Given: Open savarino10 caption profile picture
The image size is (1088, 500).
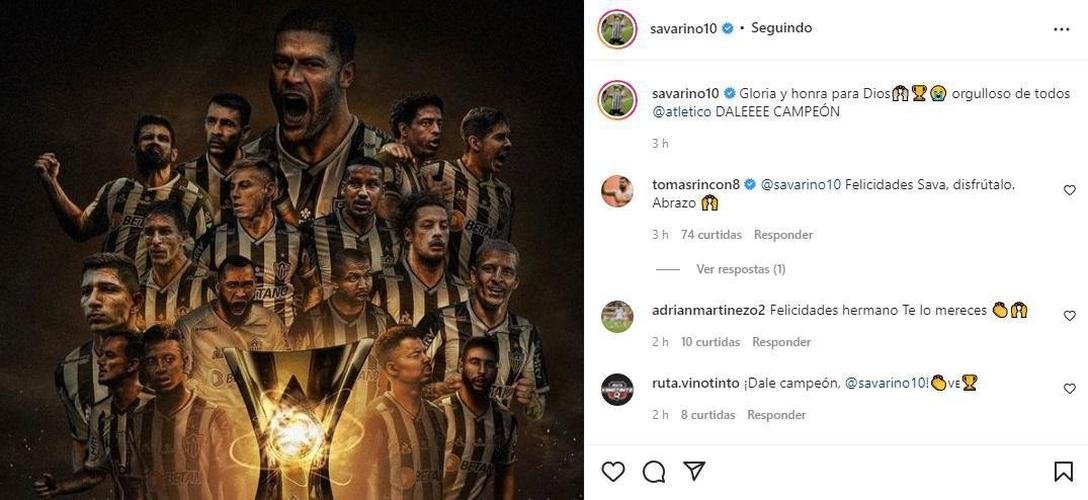Looking at the screenshot, I should tap(617, 100).
